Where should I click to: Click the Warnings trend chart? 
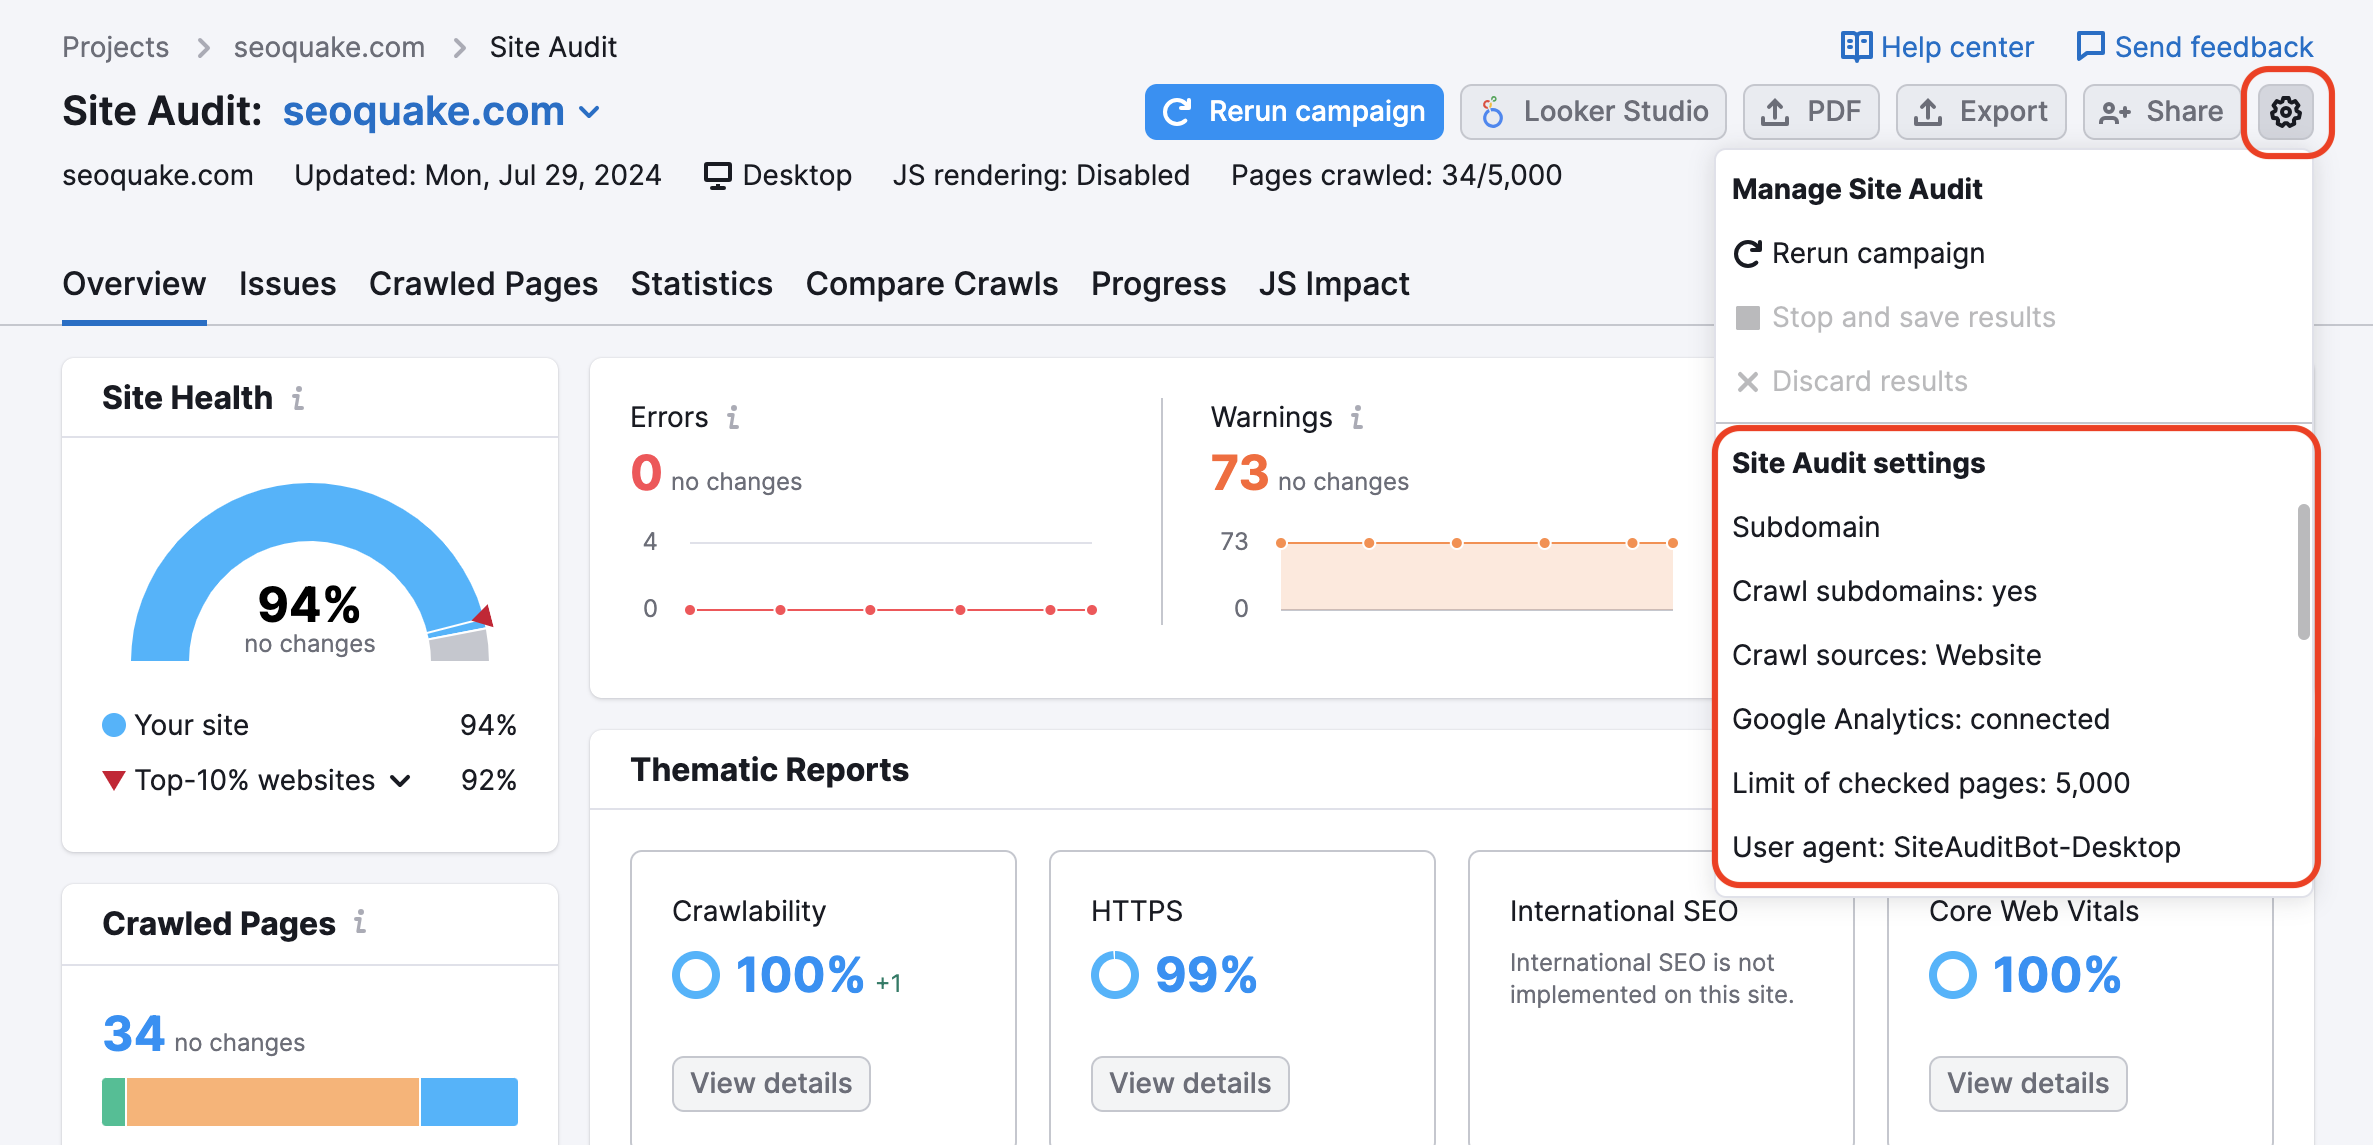(1476, 576)
